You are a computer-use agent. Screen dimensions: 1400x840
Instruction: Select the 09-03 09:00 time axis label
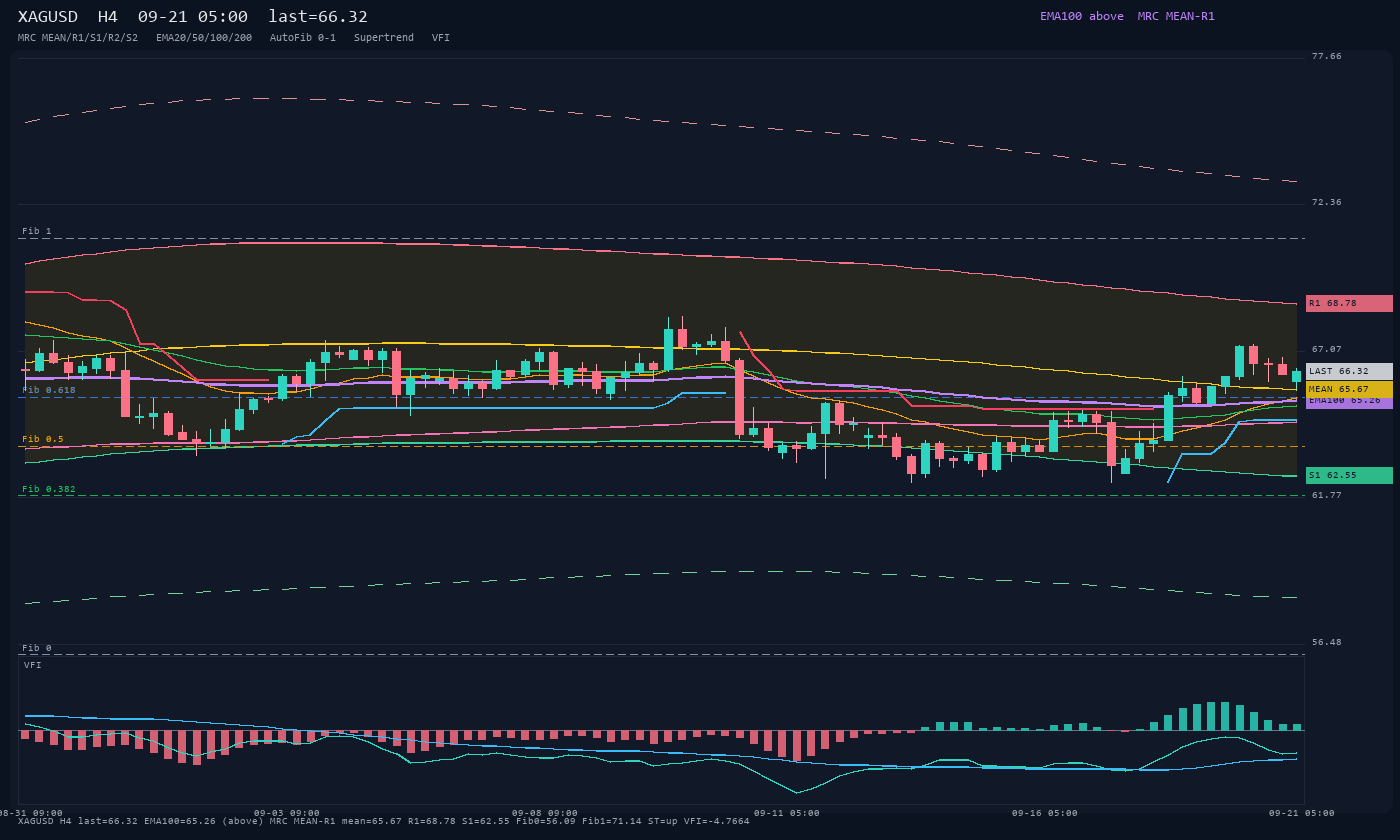(x=287, y=813)
